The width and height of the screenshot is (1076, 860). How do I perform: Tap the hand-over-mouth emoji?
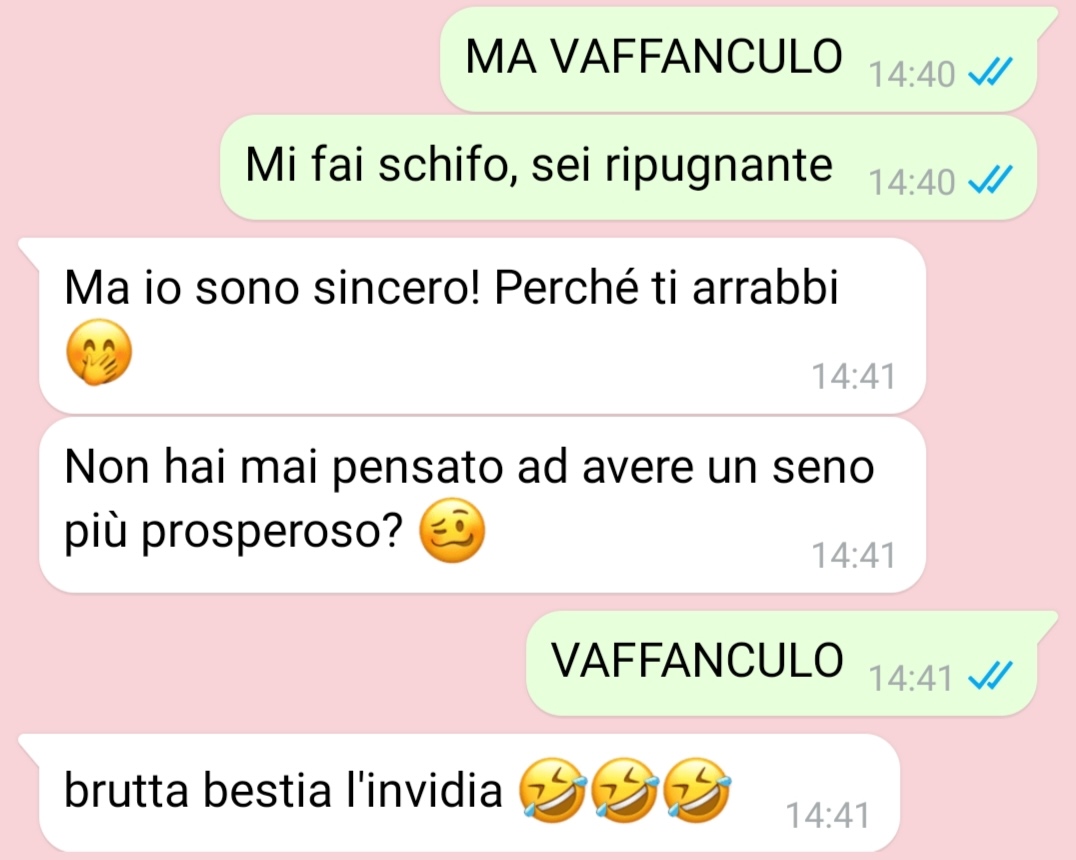pos(99,352)
